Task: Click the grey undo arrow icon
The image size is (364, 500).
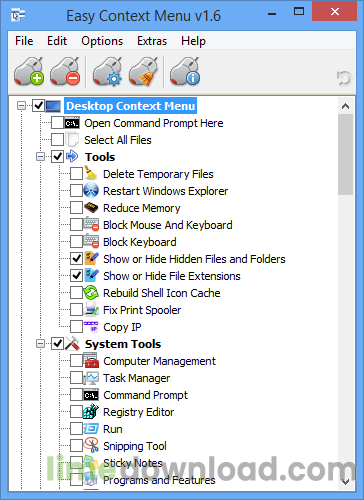Action: click(344, 78)
